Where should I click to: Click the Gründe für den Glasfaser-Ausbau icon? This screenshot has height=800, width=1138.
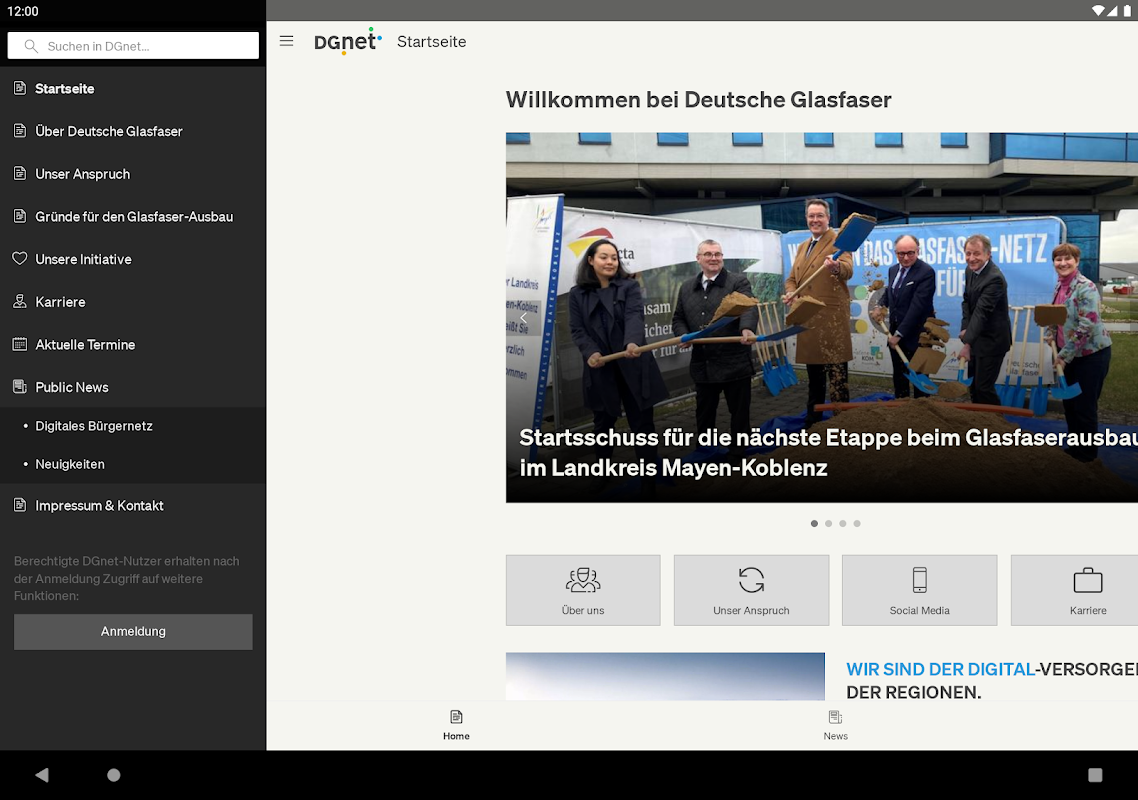pyautogui.click(x=20, y=216)
